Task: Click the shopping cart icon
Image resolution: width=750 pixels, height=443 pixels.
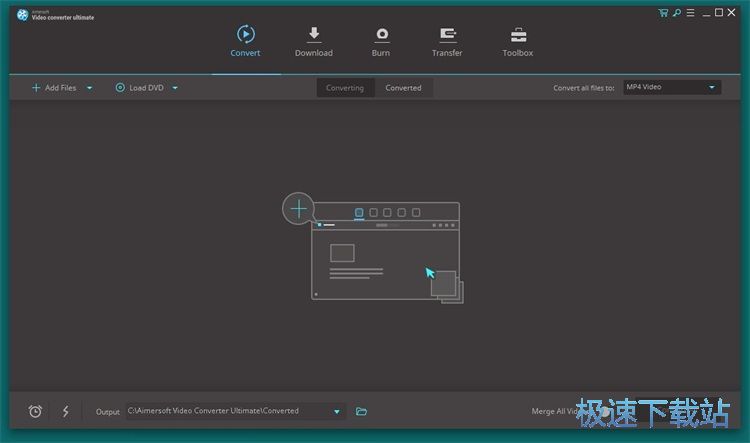Action: (663, 12)
